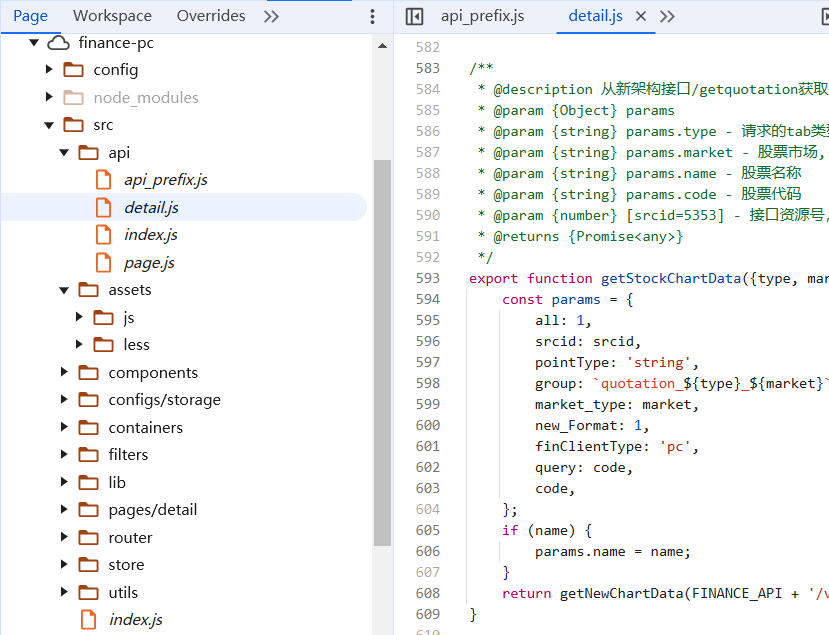Screen dimensions: 829x635
Task: Click the filters folder icon
Action: (88, 455)
